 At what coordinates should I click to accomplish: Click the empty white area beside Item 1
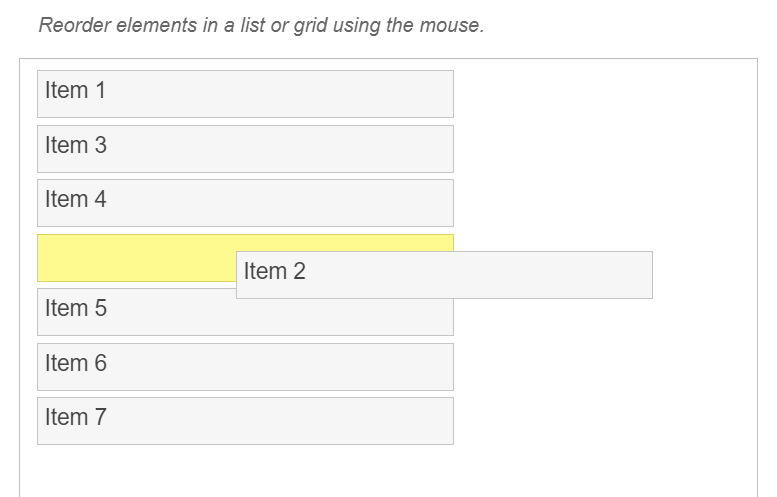click(600, 94)
